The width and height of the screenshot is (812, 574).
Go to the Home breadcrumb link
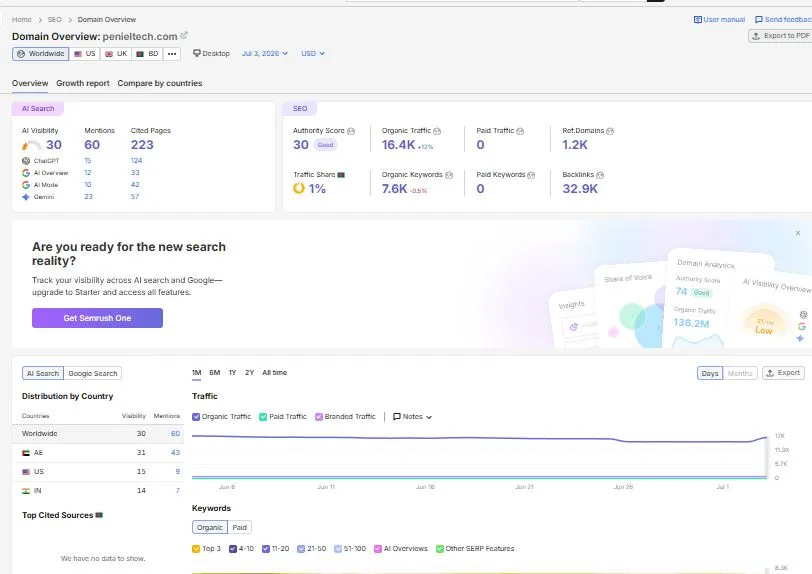[x=22, y=20]
